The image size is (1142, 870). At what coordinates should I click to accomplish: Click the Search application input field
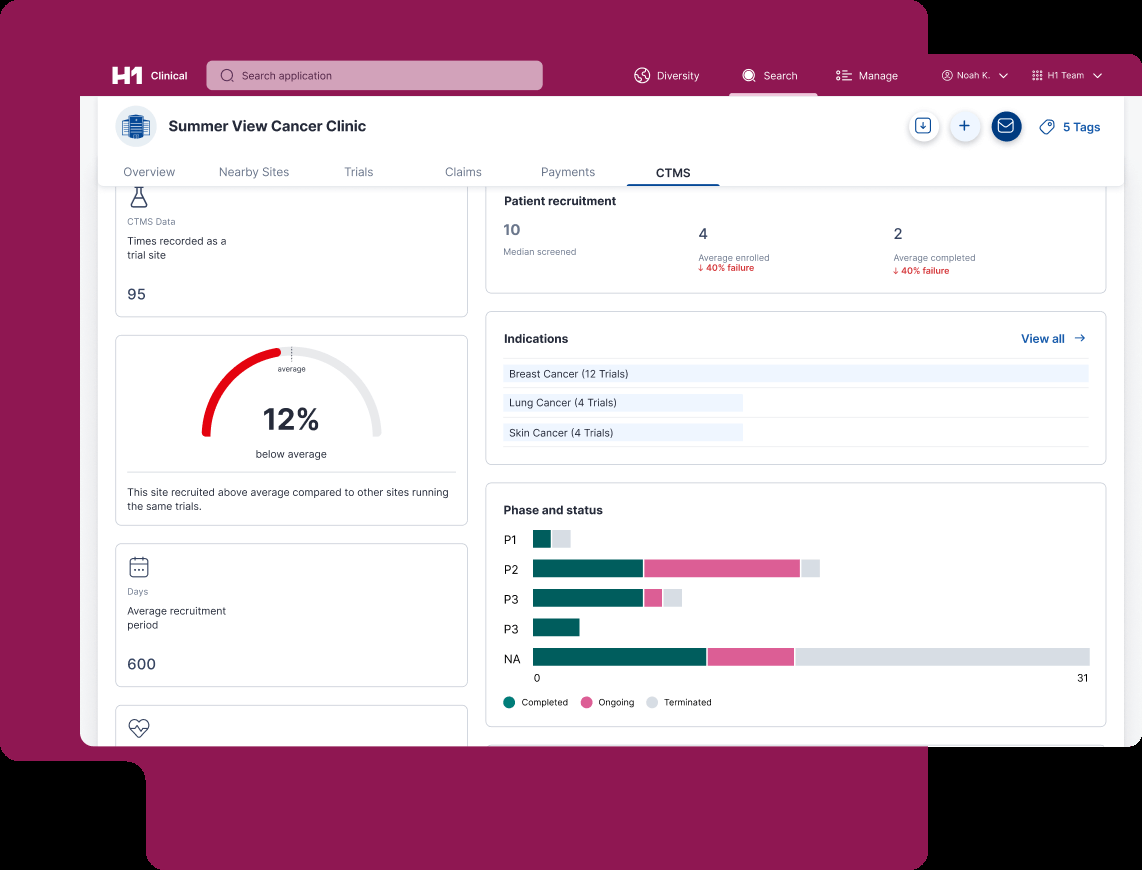[x=375, y=76]
